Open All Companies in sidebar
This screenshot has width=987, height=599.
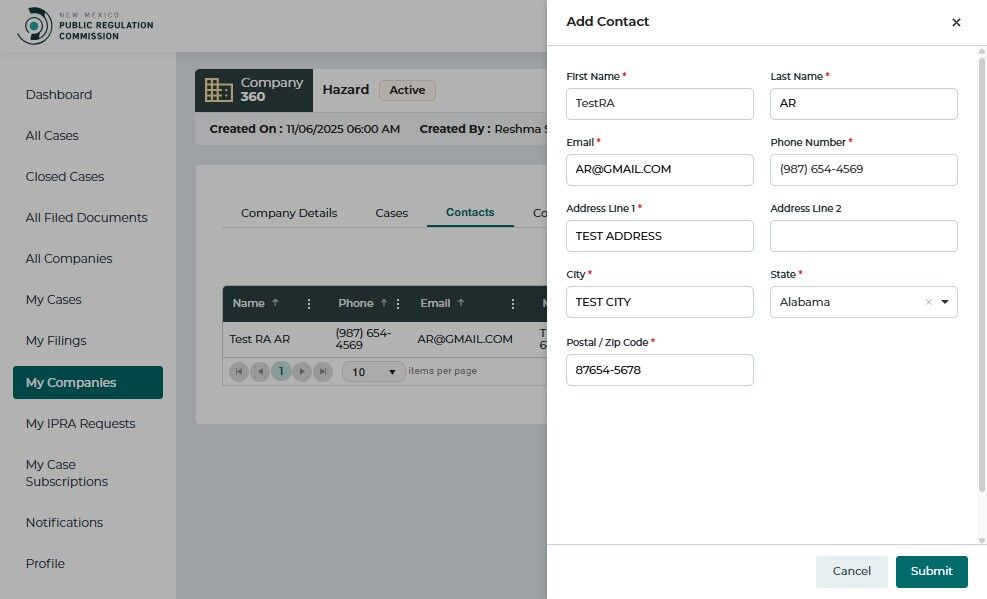pyautogui.click(x=69, y=259)
